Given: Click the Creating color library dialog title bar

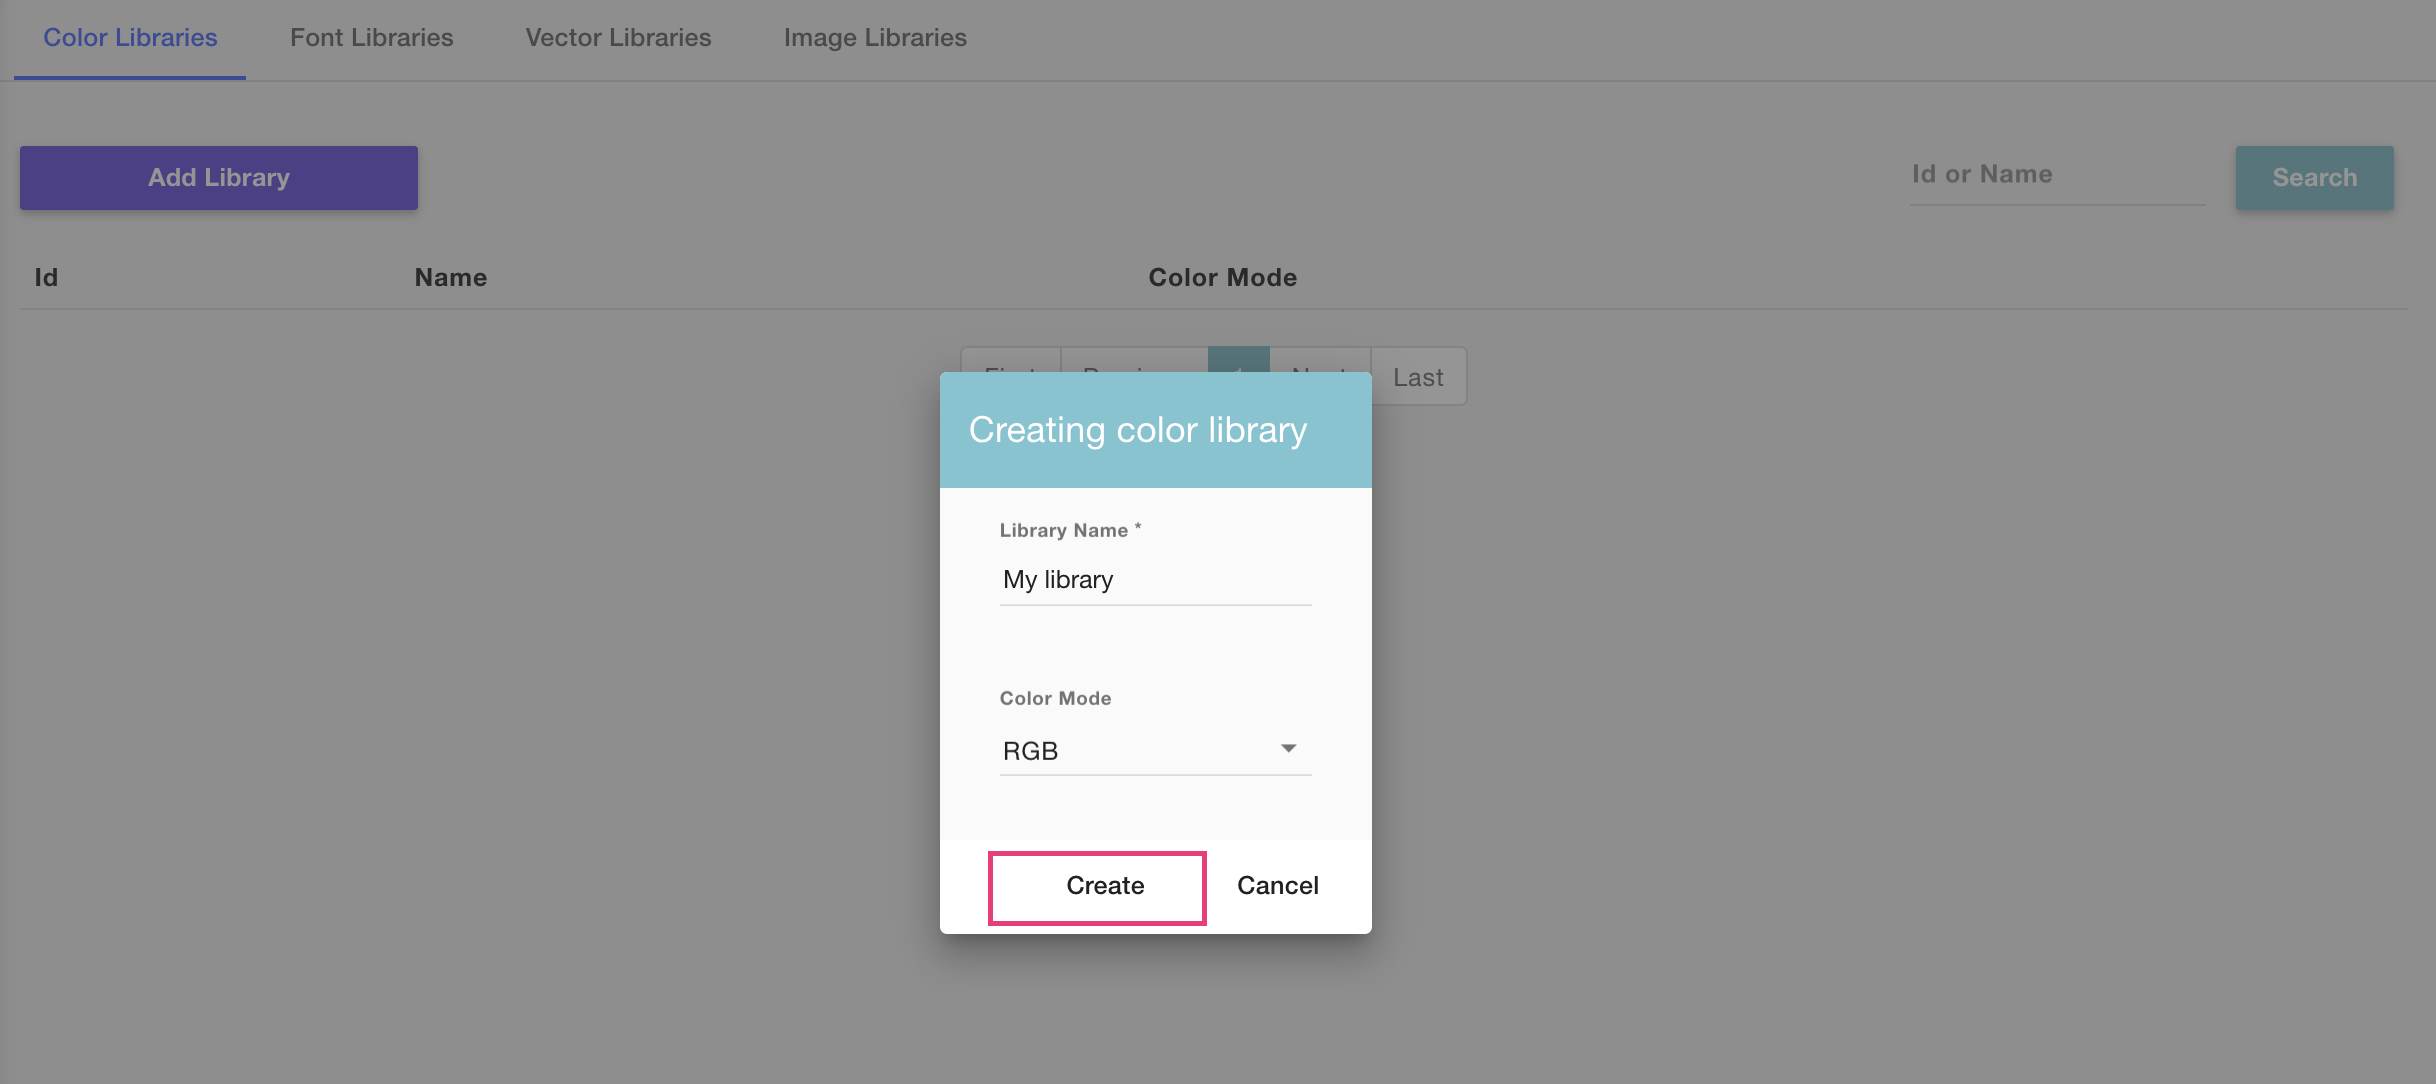Looking at the screenshot, I should (1137, 429).
